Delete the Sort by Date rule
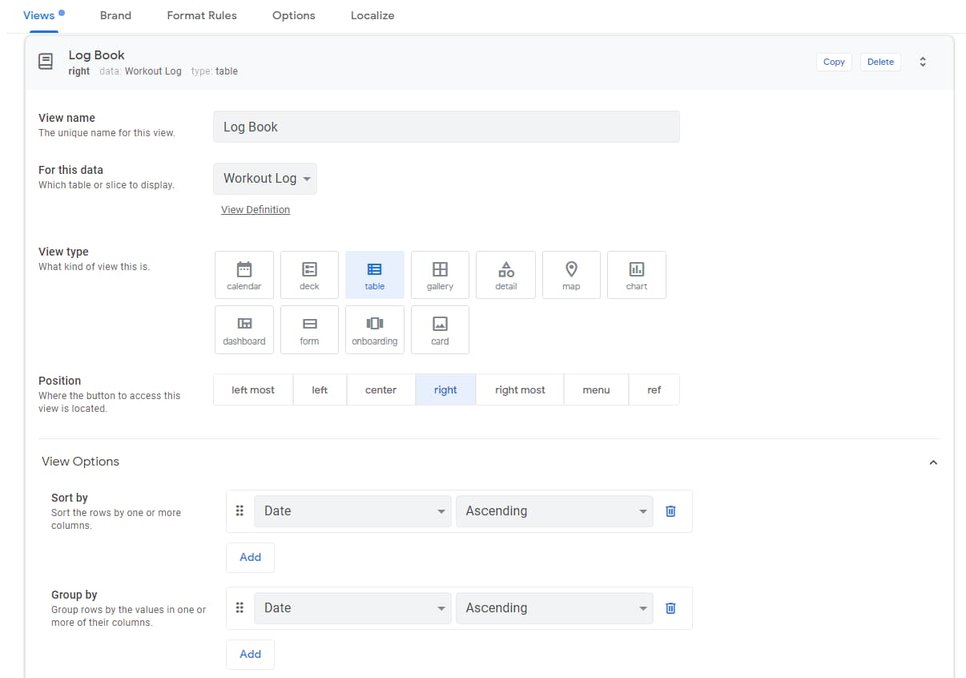The width and height of the screenshot is (966, 678). [x=670, y=511]
